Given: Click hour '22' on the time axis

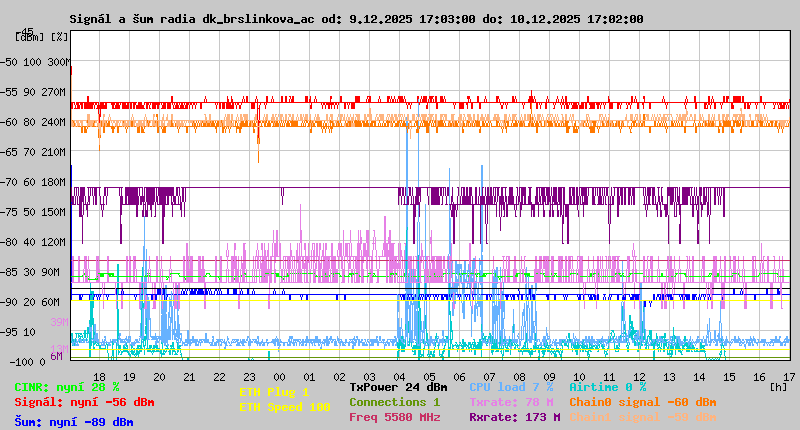Looking at the screenshot, I should [219, 377].
